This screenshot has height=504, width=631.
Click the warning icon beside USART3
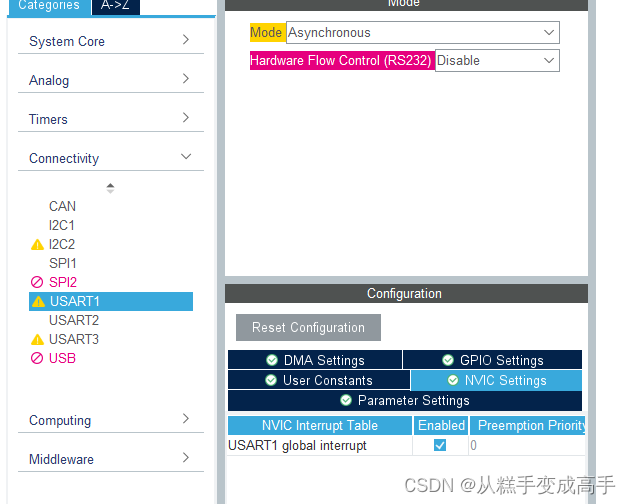click(37, 339)
